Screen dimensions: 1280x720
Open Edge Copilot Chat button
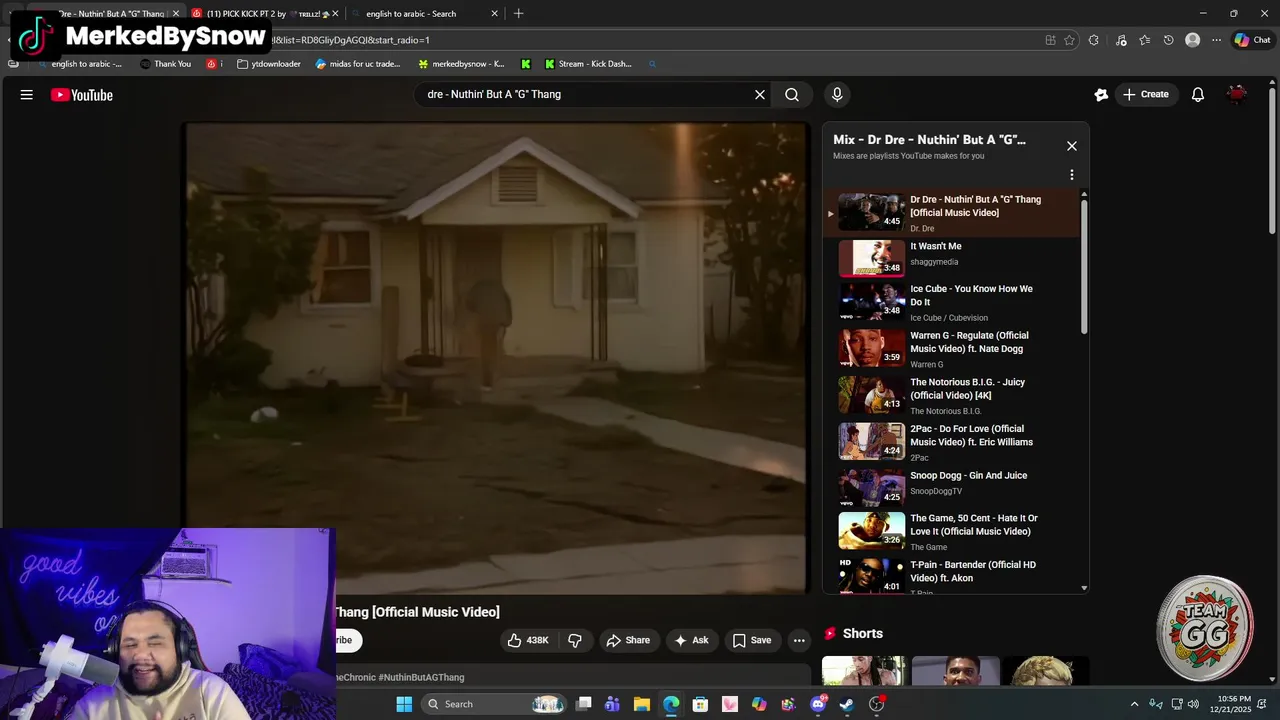point(1252,40)
